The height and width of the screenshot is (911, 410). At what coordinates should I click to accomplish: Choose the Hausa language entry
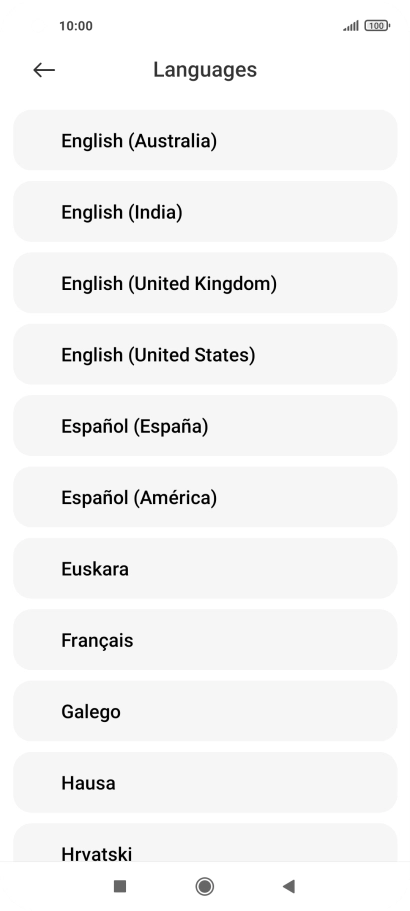coord(205,783)
